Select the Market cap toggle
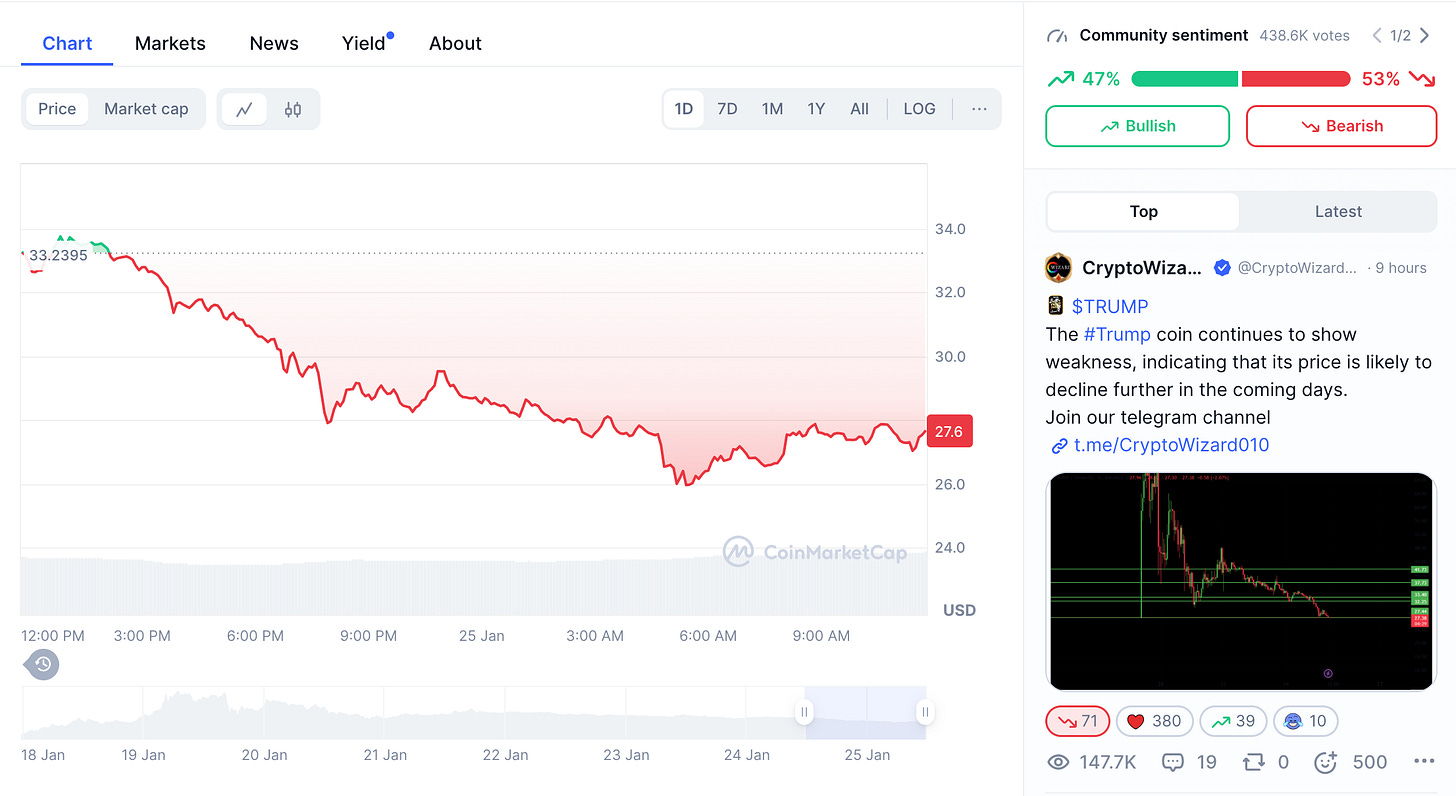 146,109
